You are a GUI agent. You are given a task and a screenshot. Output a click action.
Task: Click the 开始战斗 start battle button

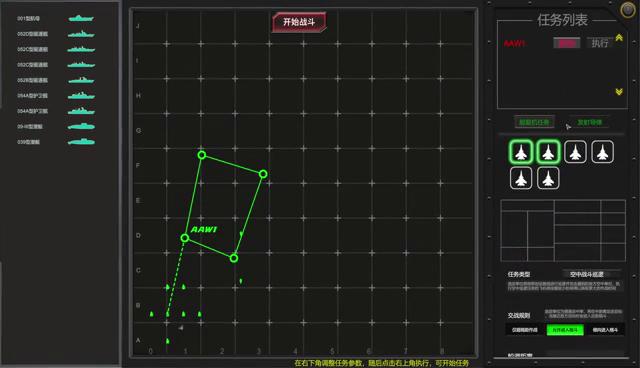(x=299, y=22)
